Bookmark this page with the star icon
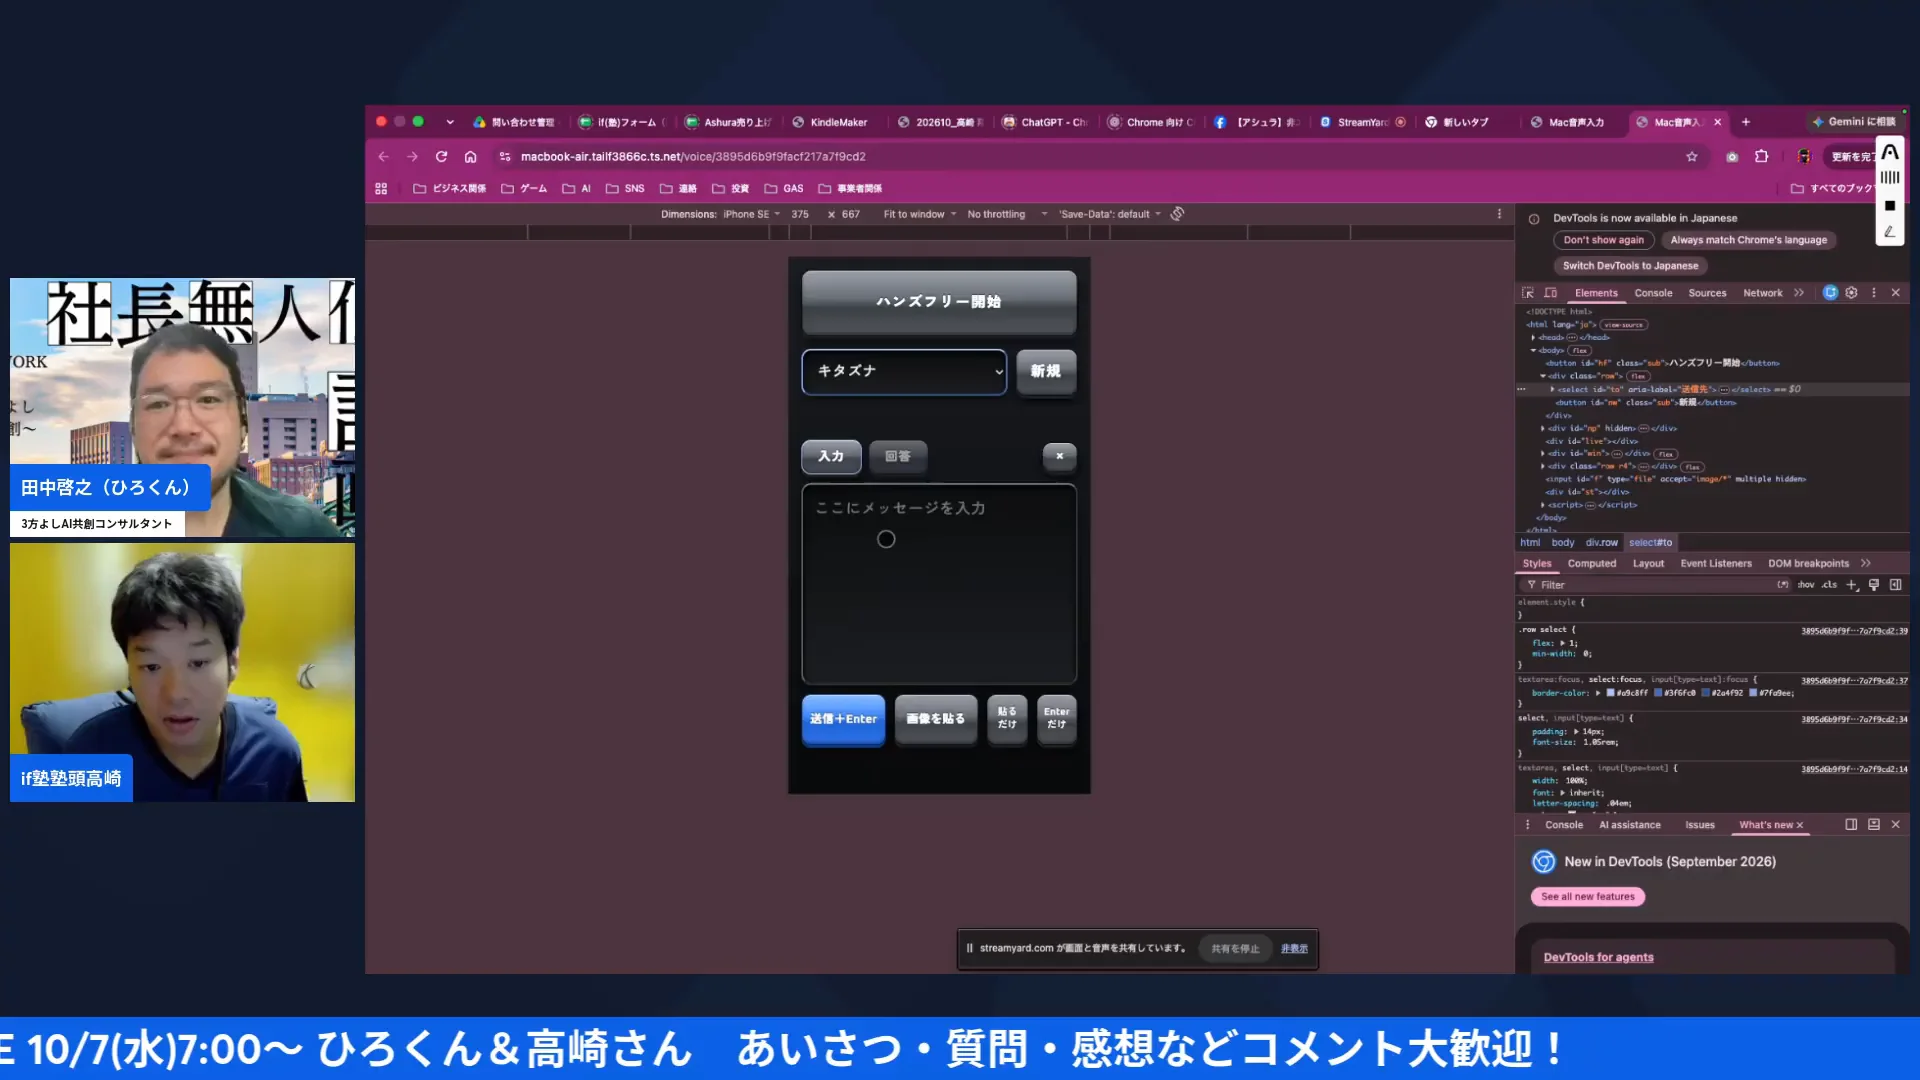 pos(1692,156)
